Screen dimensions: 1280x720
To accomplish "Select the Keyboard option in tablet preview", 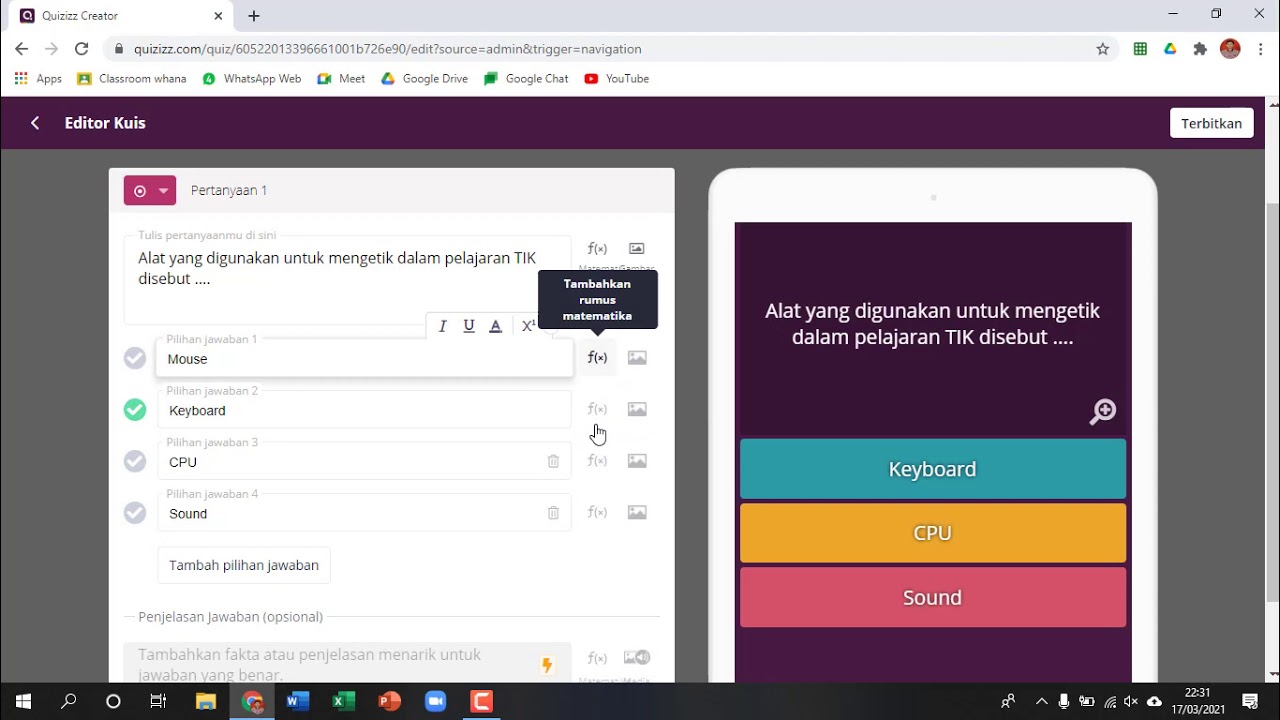I will (x=933, y=469).
